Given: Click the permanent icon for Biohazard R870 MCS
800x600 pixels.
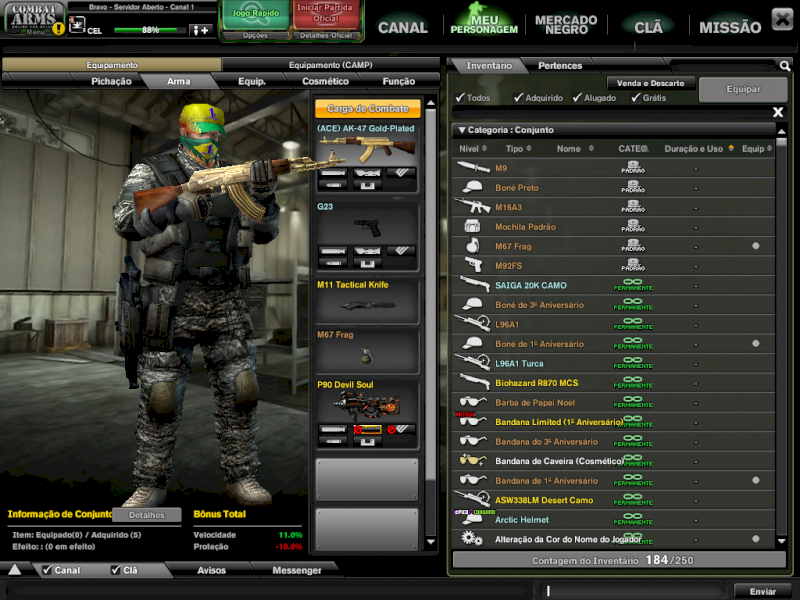Looking at the screenshot, I should point(633,383).
